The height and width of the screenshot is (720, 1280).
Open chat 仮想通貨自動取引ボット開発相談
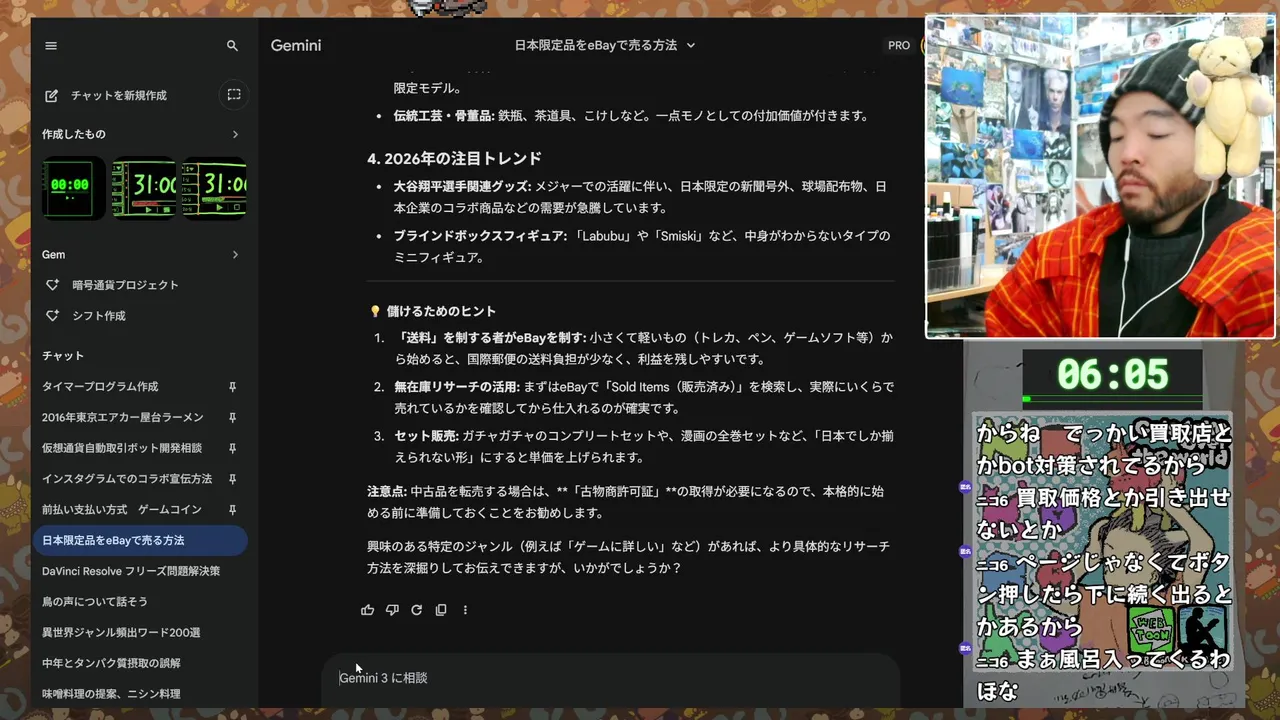pyautogui.click(x=122, y=448)
